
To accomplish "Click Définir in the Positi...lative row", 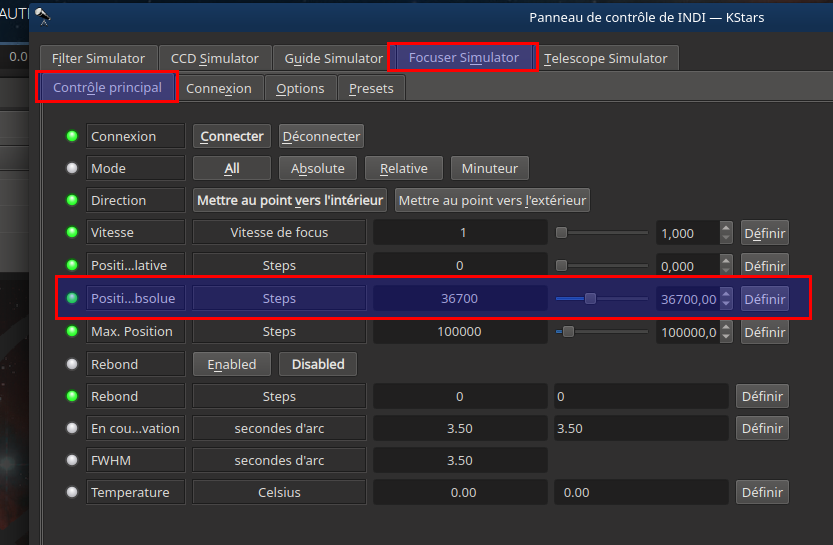I will tap(764, 266).
